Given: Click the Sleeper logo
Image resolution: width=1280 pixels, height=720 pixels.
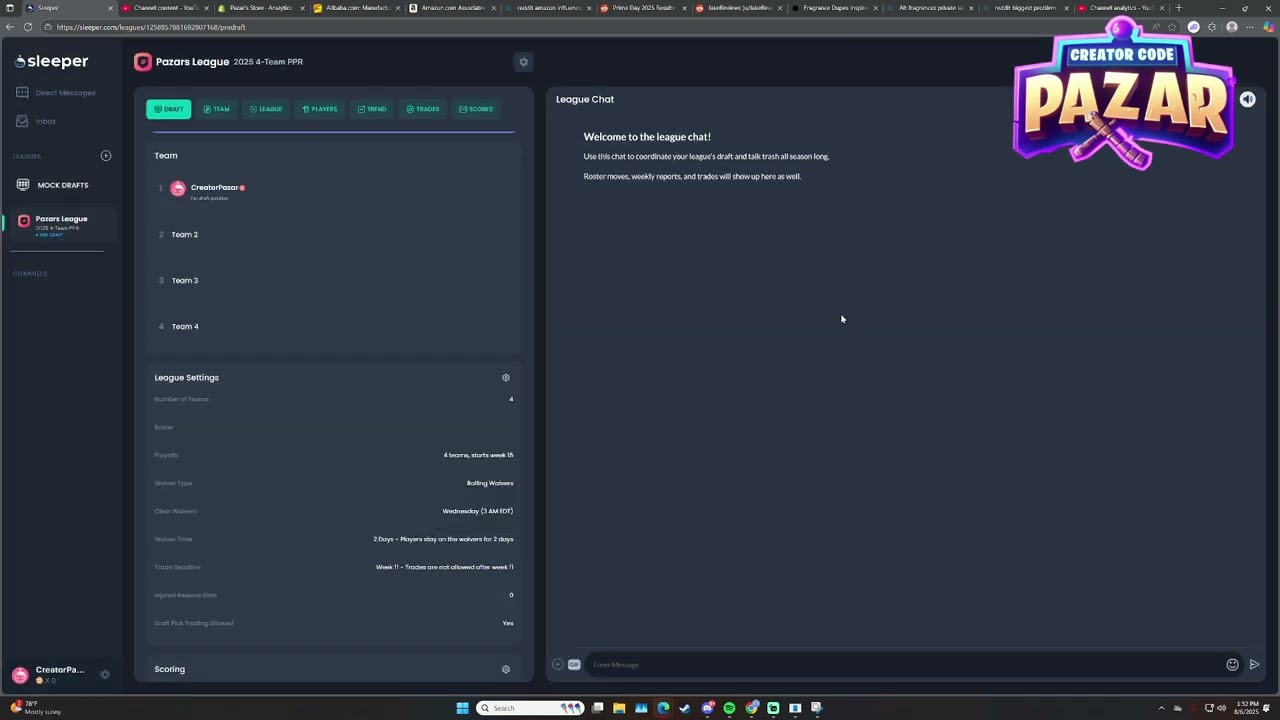Looking at the screenshot, I should pos(52,62).
